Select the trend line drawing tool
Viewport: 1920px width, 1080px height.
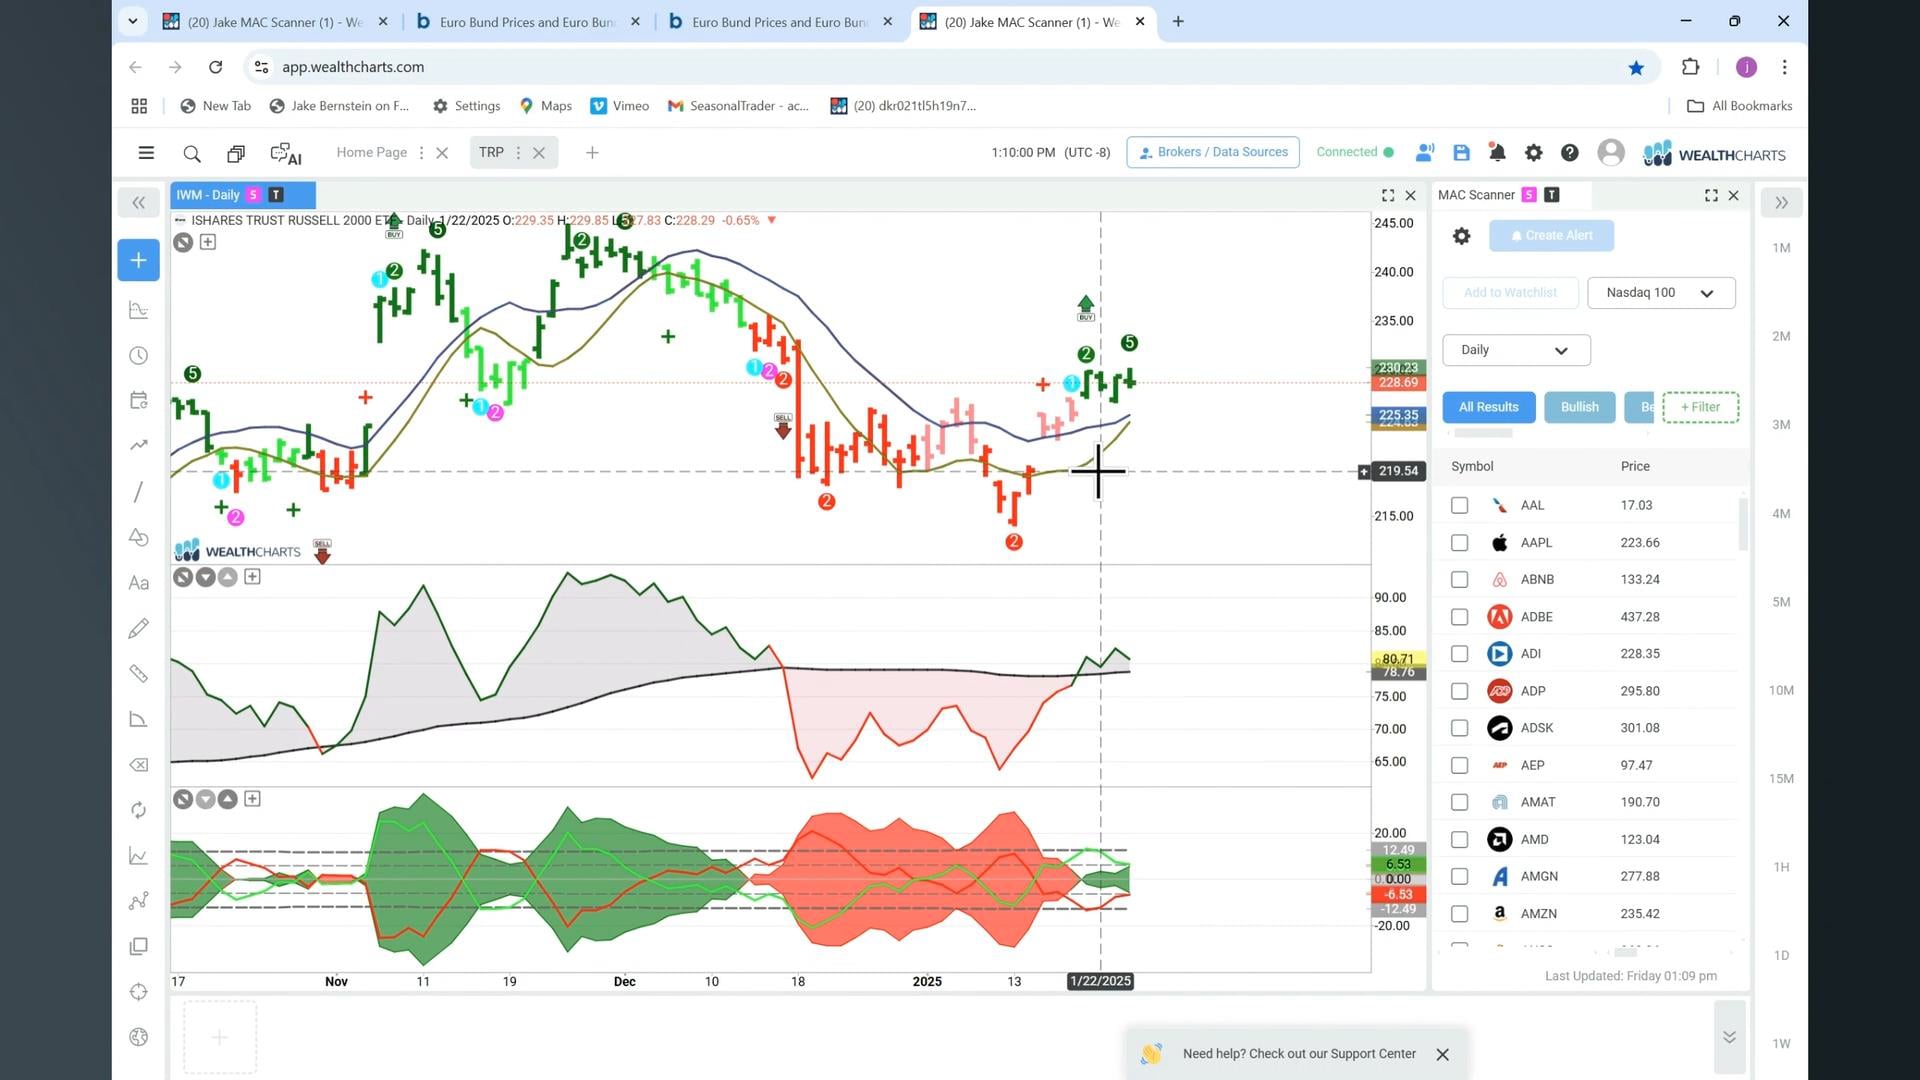[x=138, y=491]
